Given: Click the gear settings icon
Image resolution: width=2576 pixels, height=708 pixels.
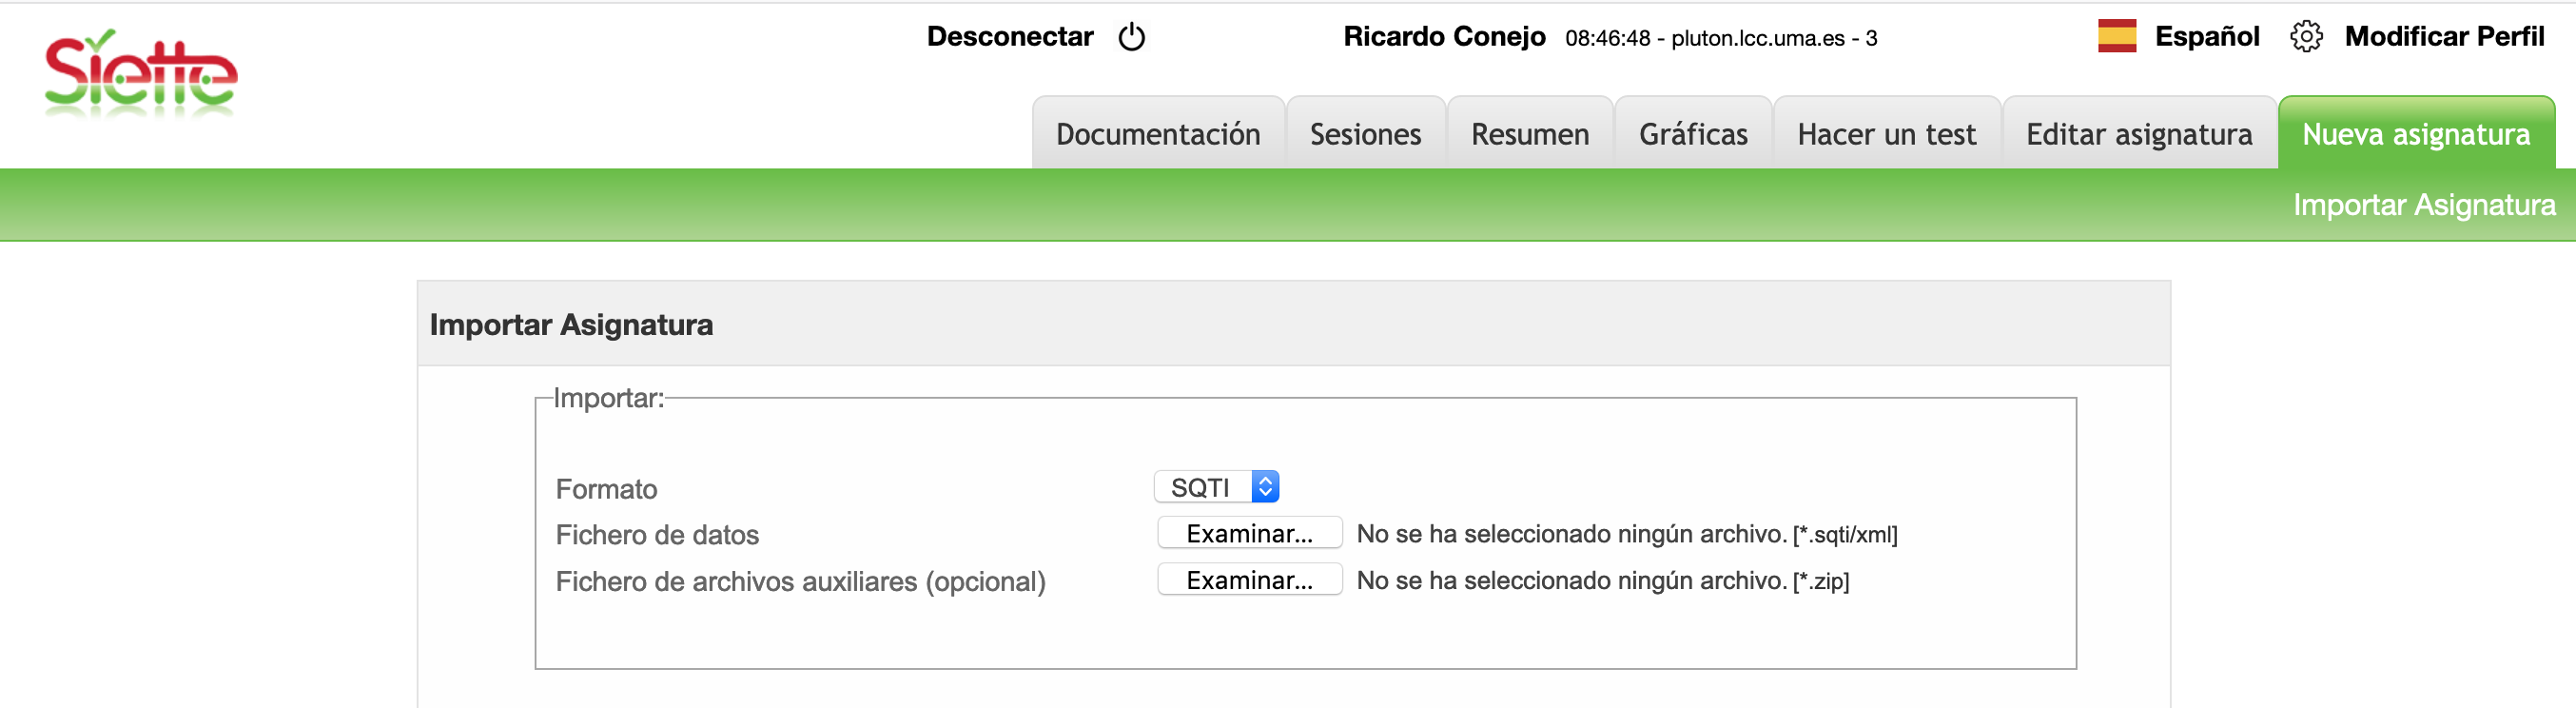Looking at the screenshot, I should 2305,37.
